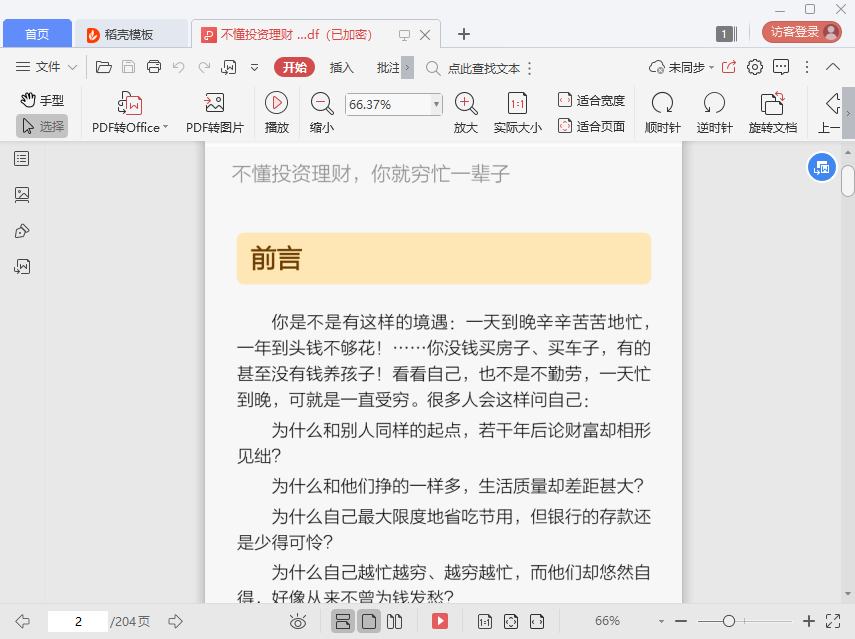Toggle eye protection mode icon in status bar
Viewport: 855px width, 639px height.
297,621
